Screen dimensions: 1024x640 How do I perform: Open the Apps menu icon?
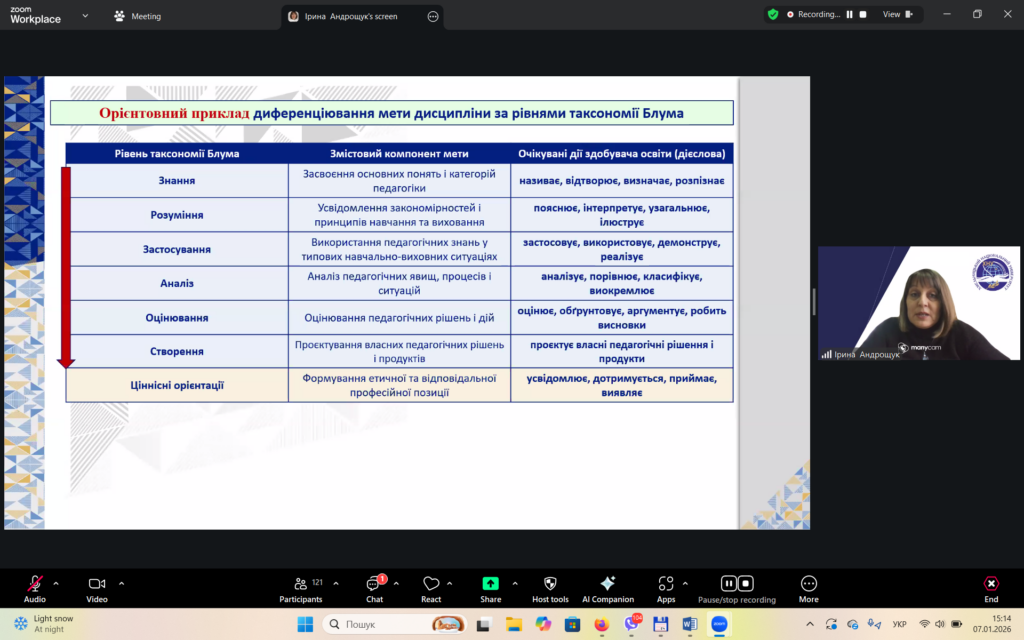tap(666, 584)
